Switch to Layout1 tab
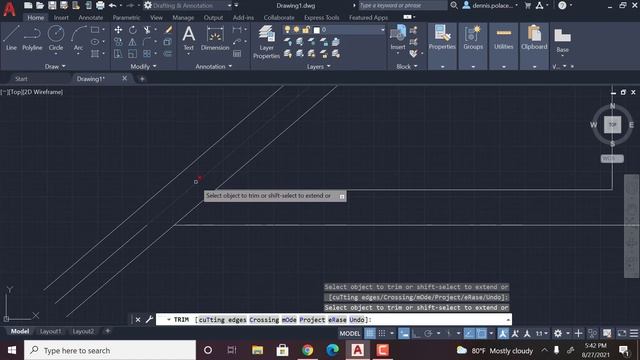This screenshot has height=360, width=640. (51, 331)
